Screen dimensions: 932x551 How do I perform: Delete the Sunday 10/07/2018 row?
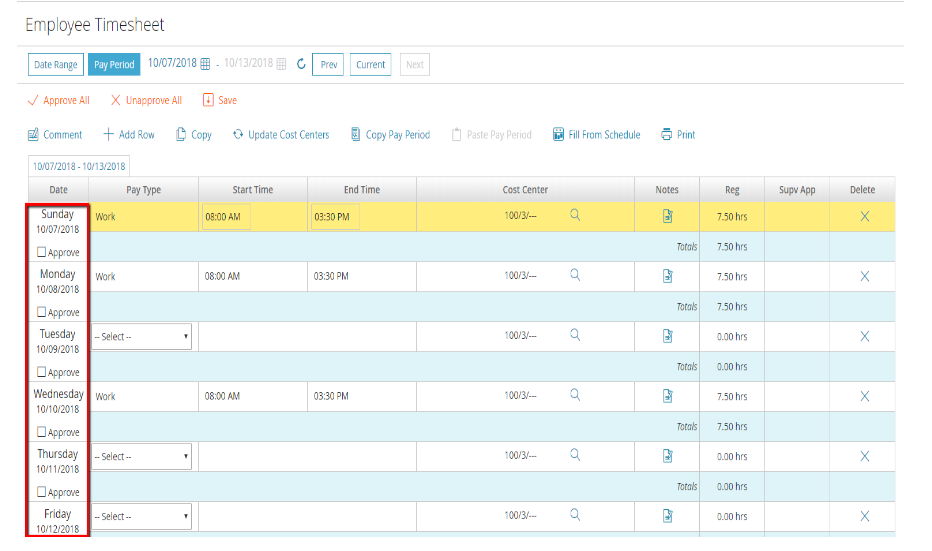[865, 216]
